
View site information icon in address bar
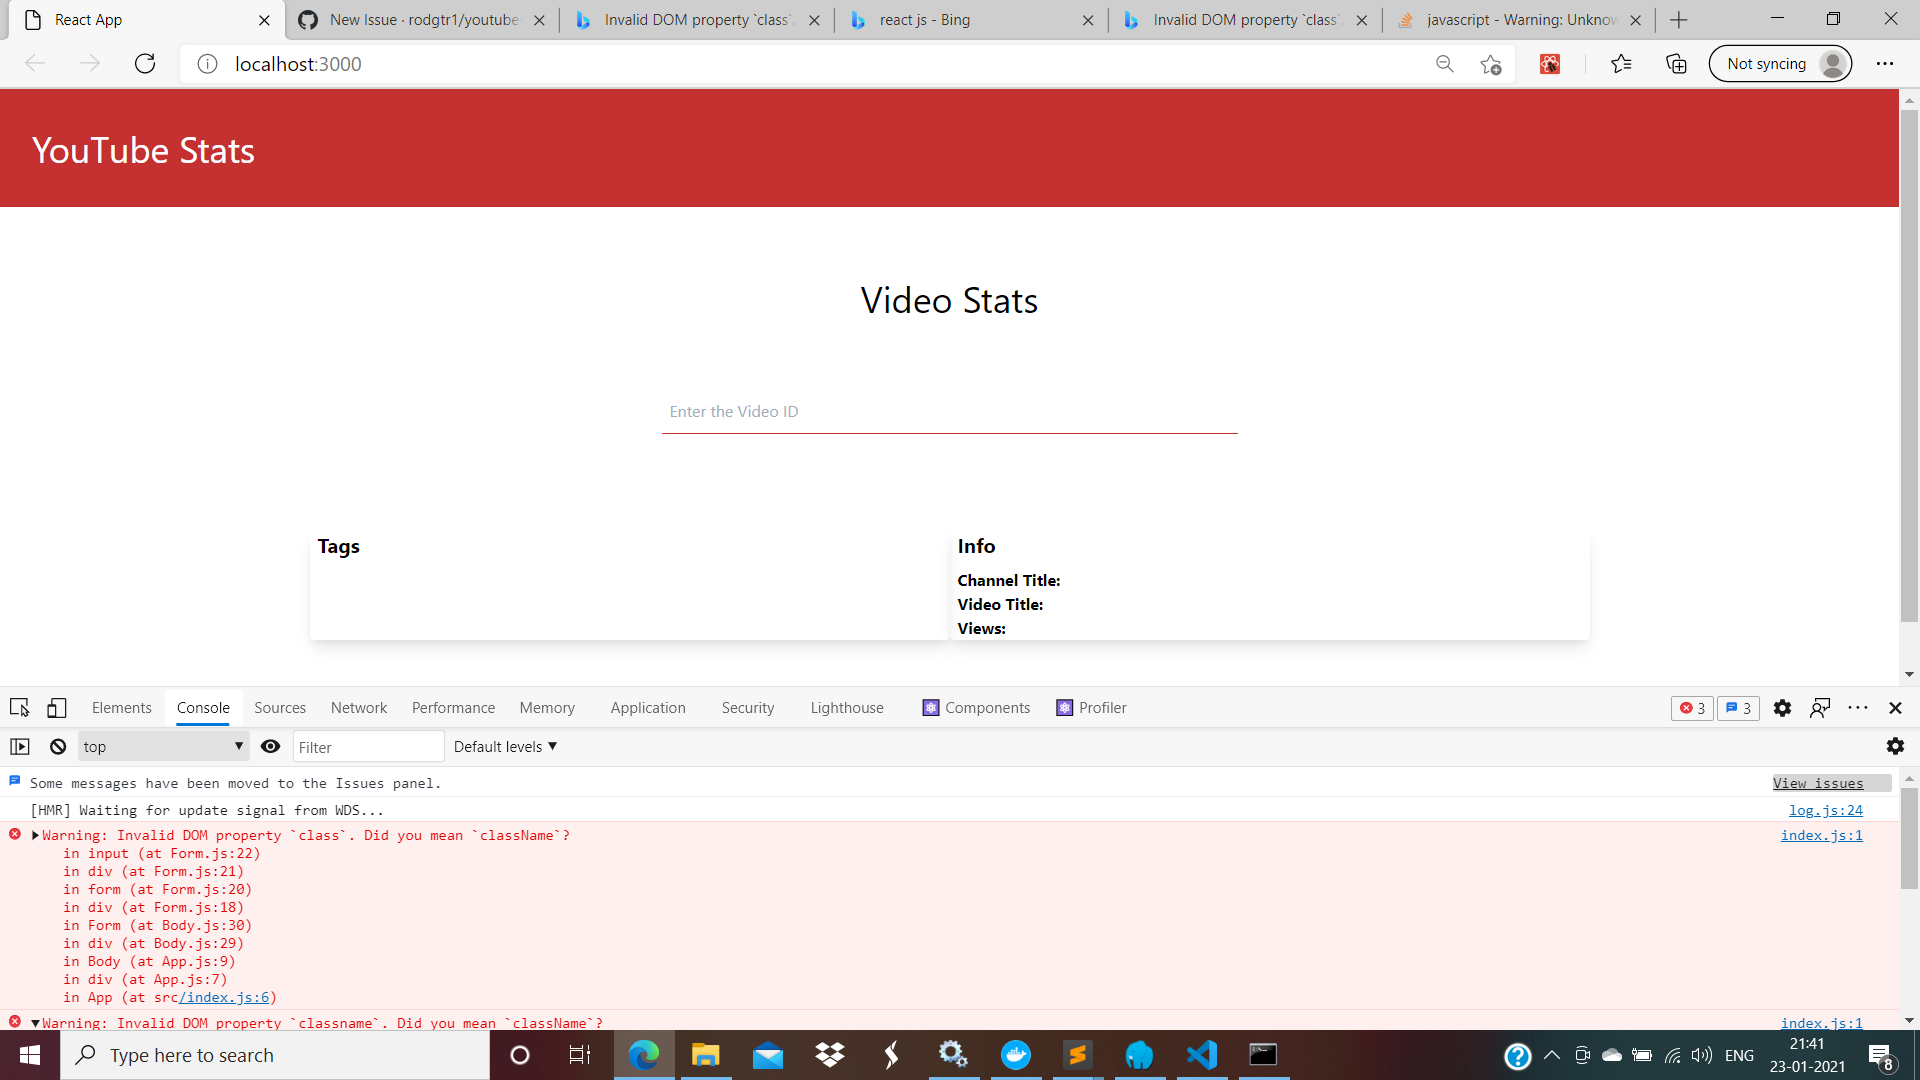[207, 64]
